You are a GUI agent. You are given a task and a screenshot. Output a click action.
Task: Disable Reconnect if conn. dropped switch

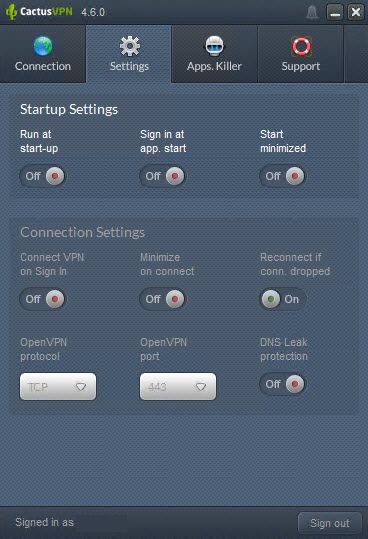pyautogui.click(x=283, y=299)
